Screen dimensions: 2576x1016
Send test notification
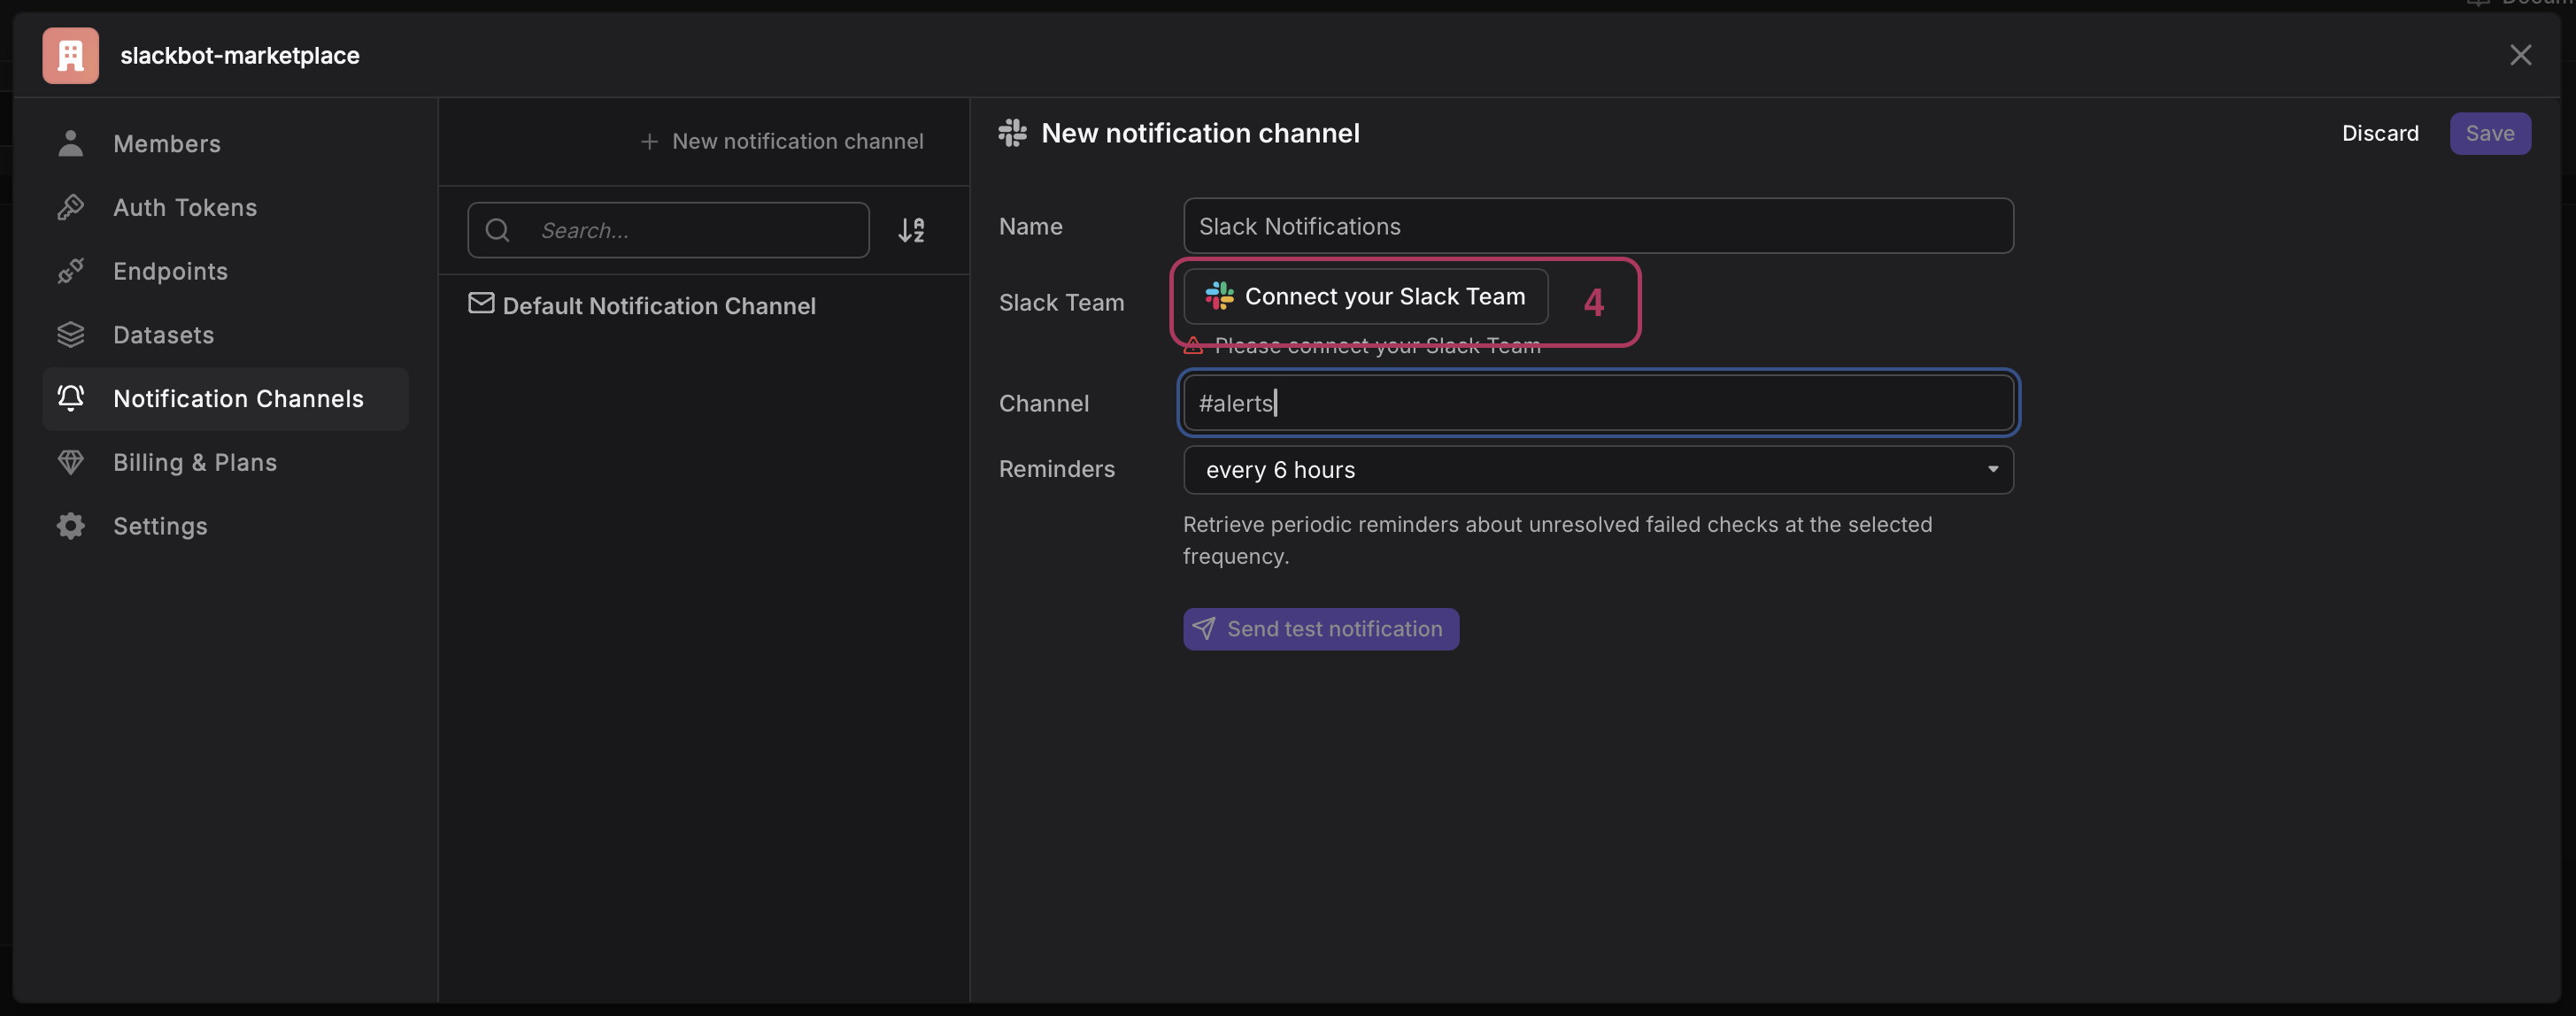pyautogui.click(x=1320, y=628)
